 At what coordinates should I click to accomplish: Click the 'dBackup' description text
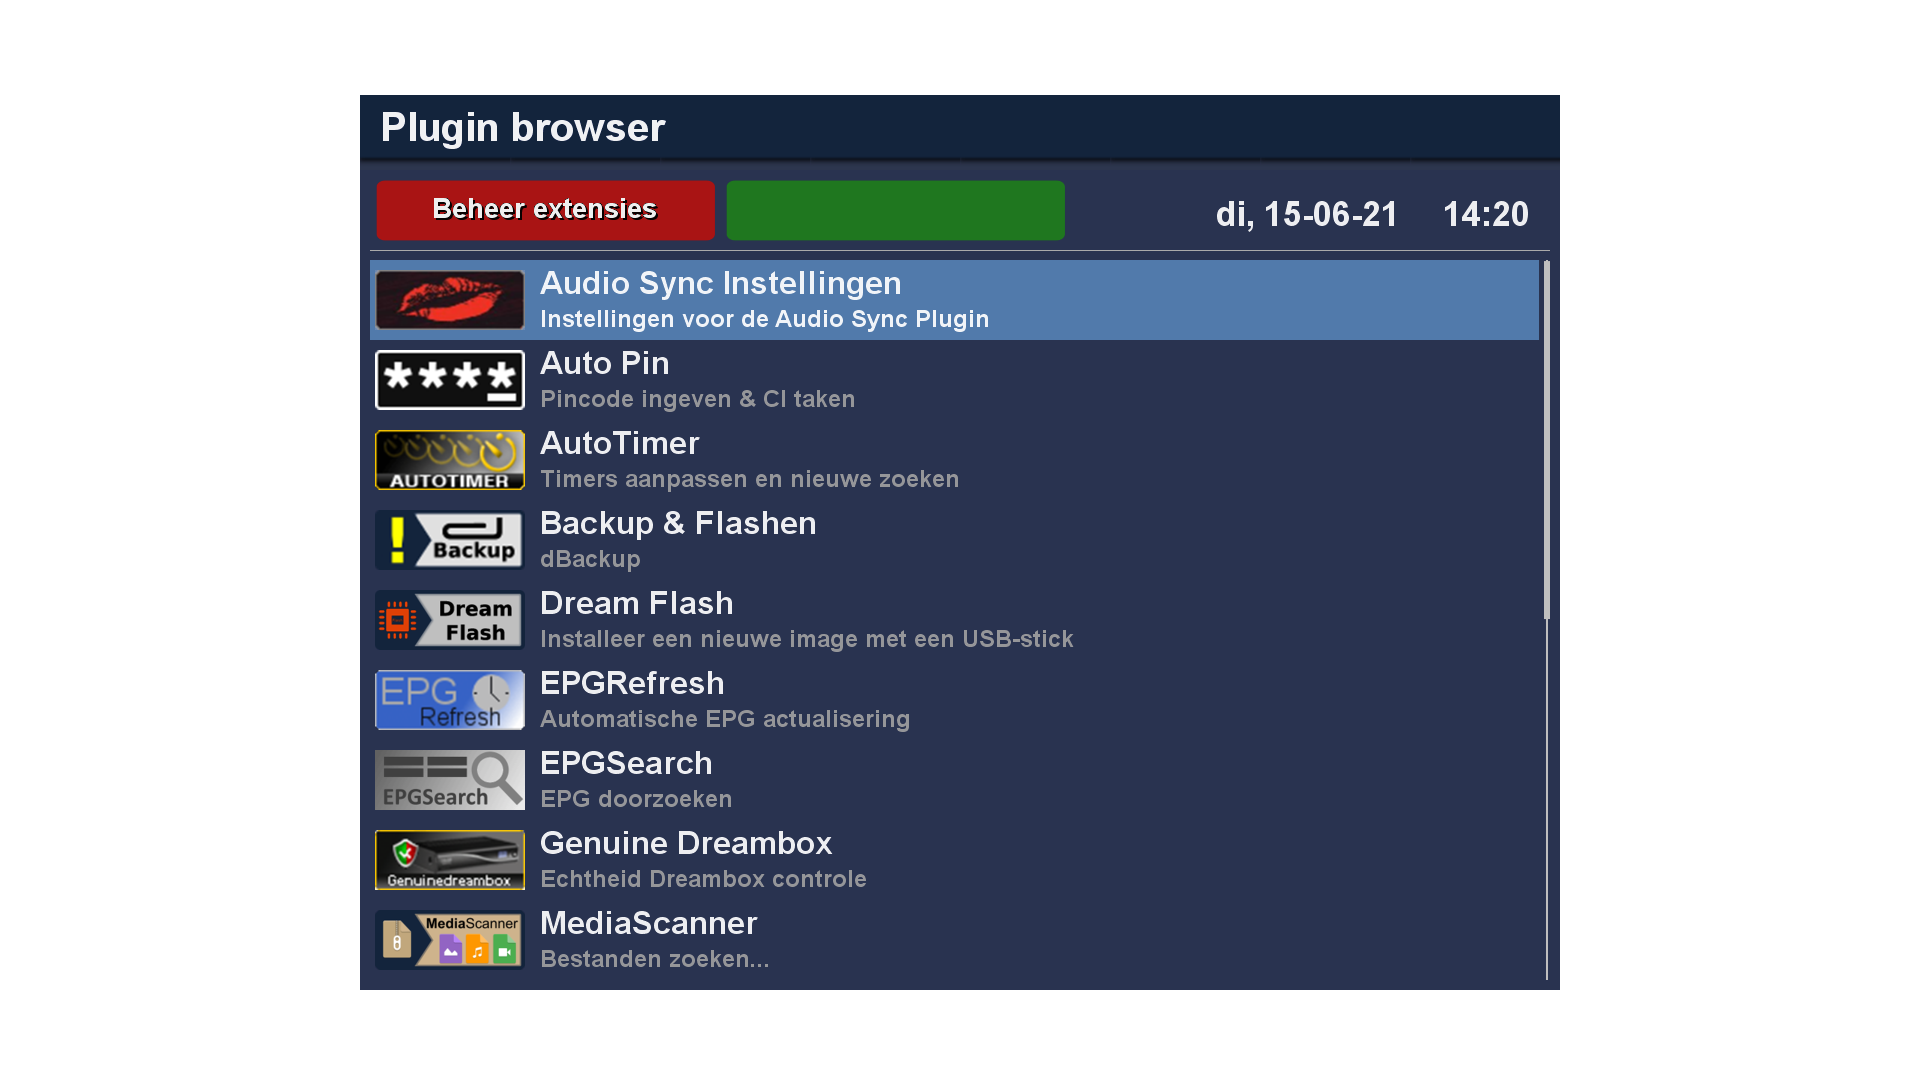coord(590,559)
